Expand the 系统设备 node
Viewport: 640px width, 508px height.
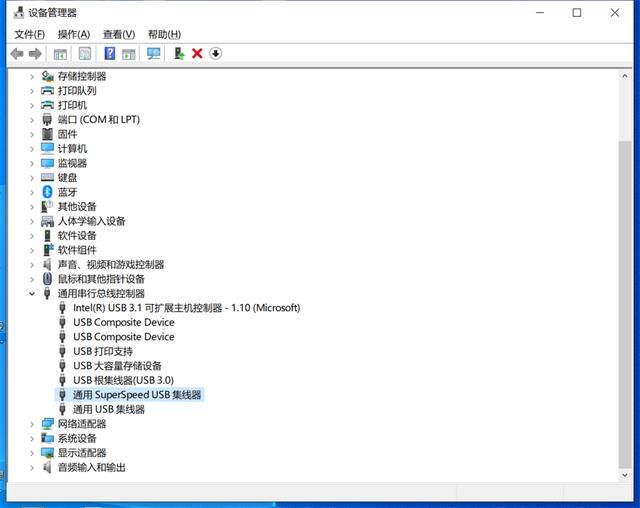[32, 438]
